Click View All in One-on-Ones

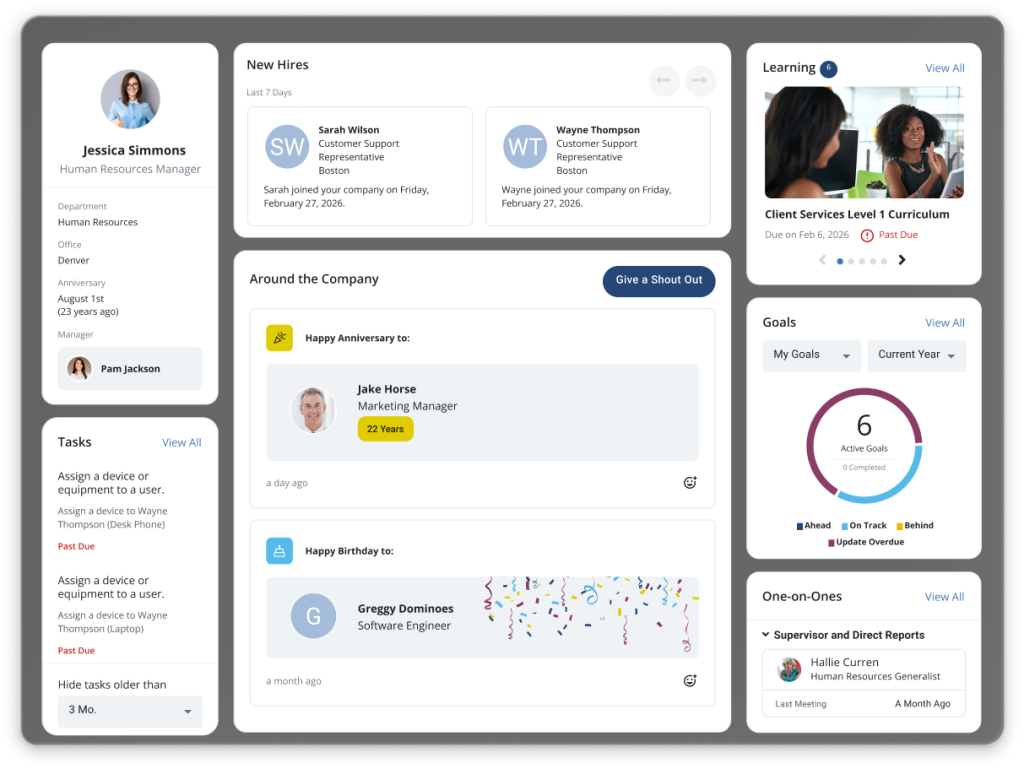coord(944,597)
